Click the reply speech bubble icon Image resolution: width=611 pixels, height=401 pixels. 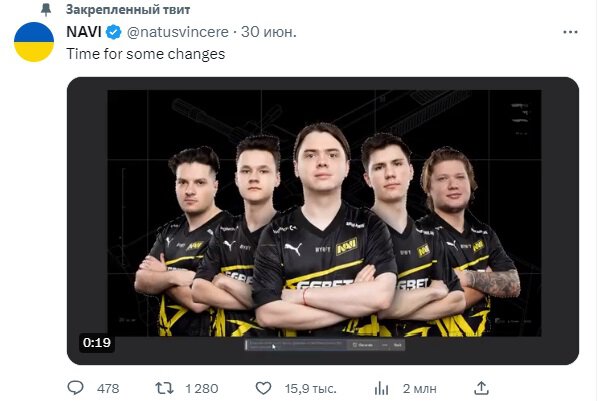[x=75, y=388]
